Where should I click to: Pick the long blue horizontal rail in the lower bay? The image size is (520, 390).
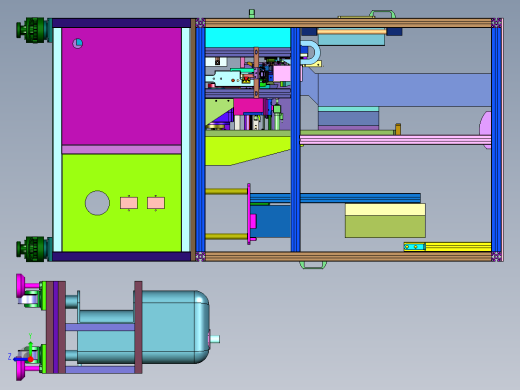coord(335,198)
